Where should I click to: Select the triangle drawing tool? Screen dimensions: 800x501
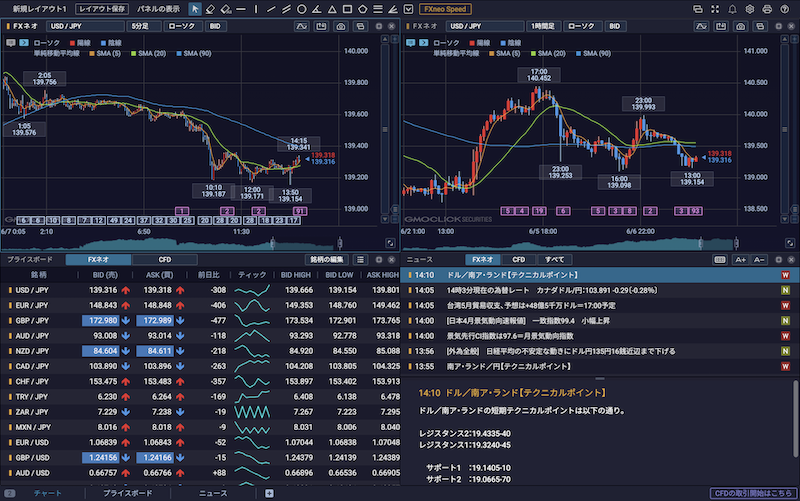(332, 9)
